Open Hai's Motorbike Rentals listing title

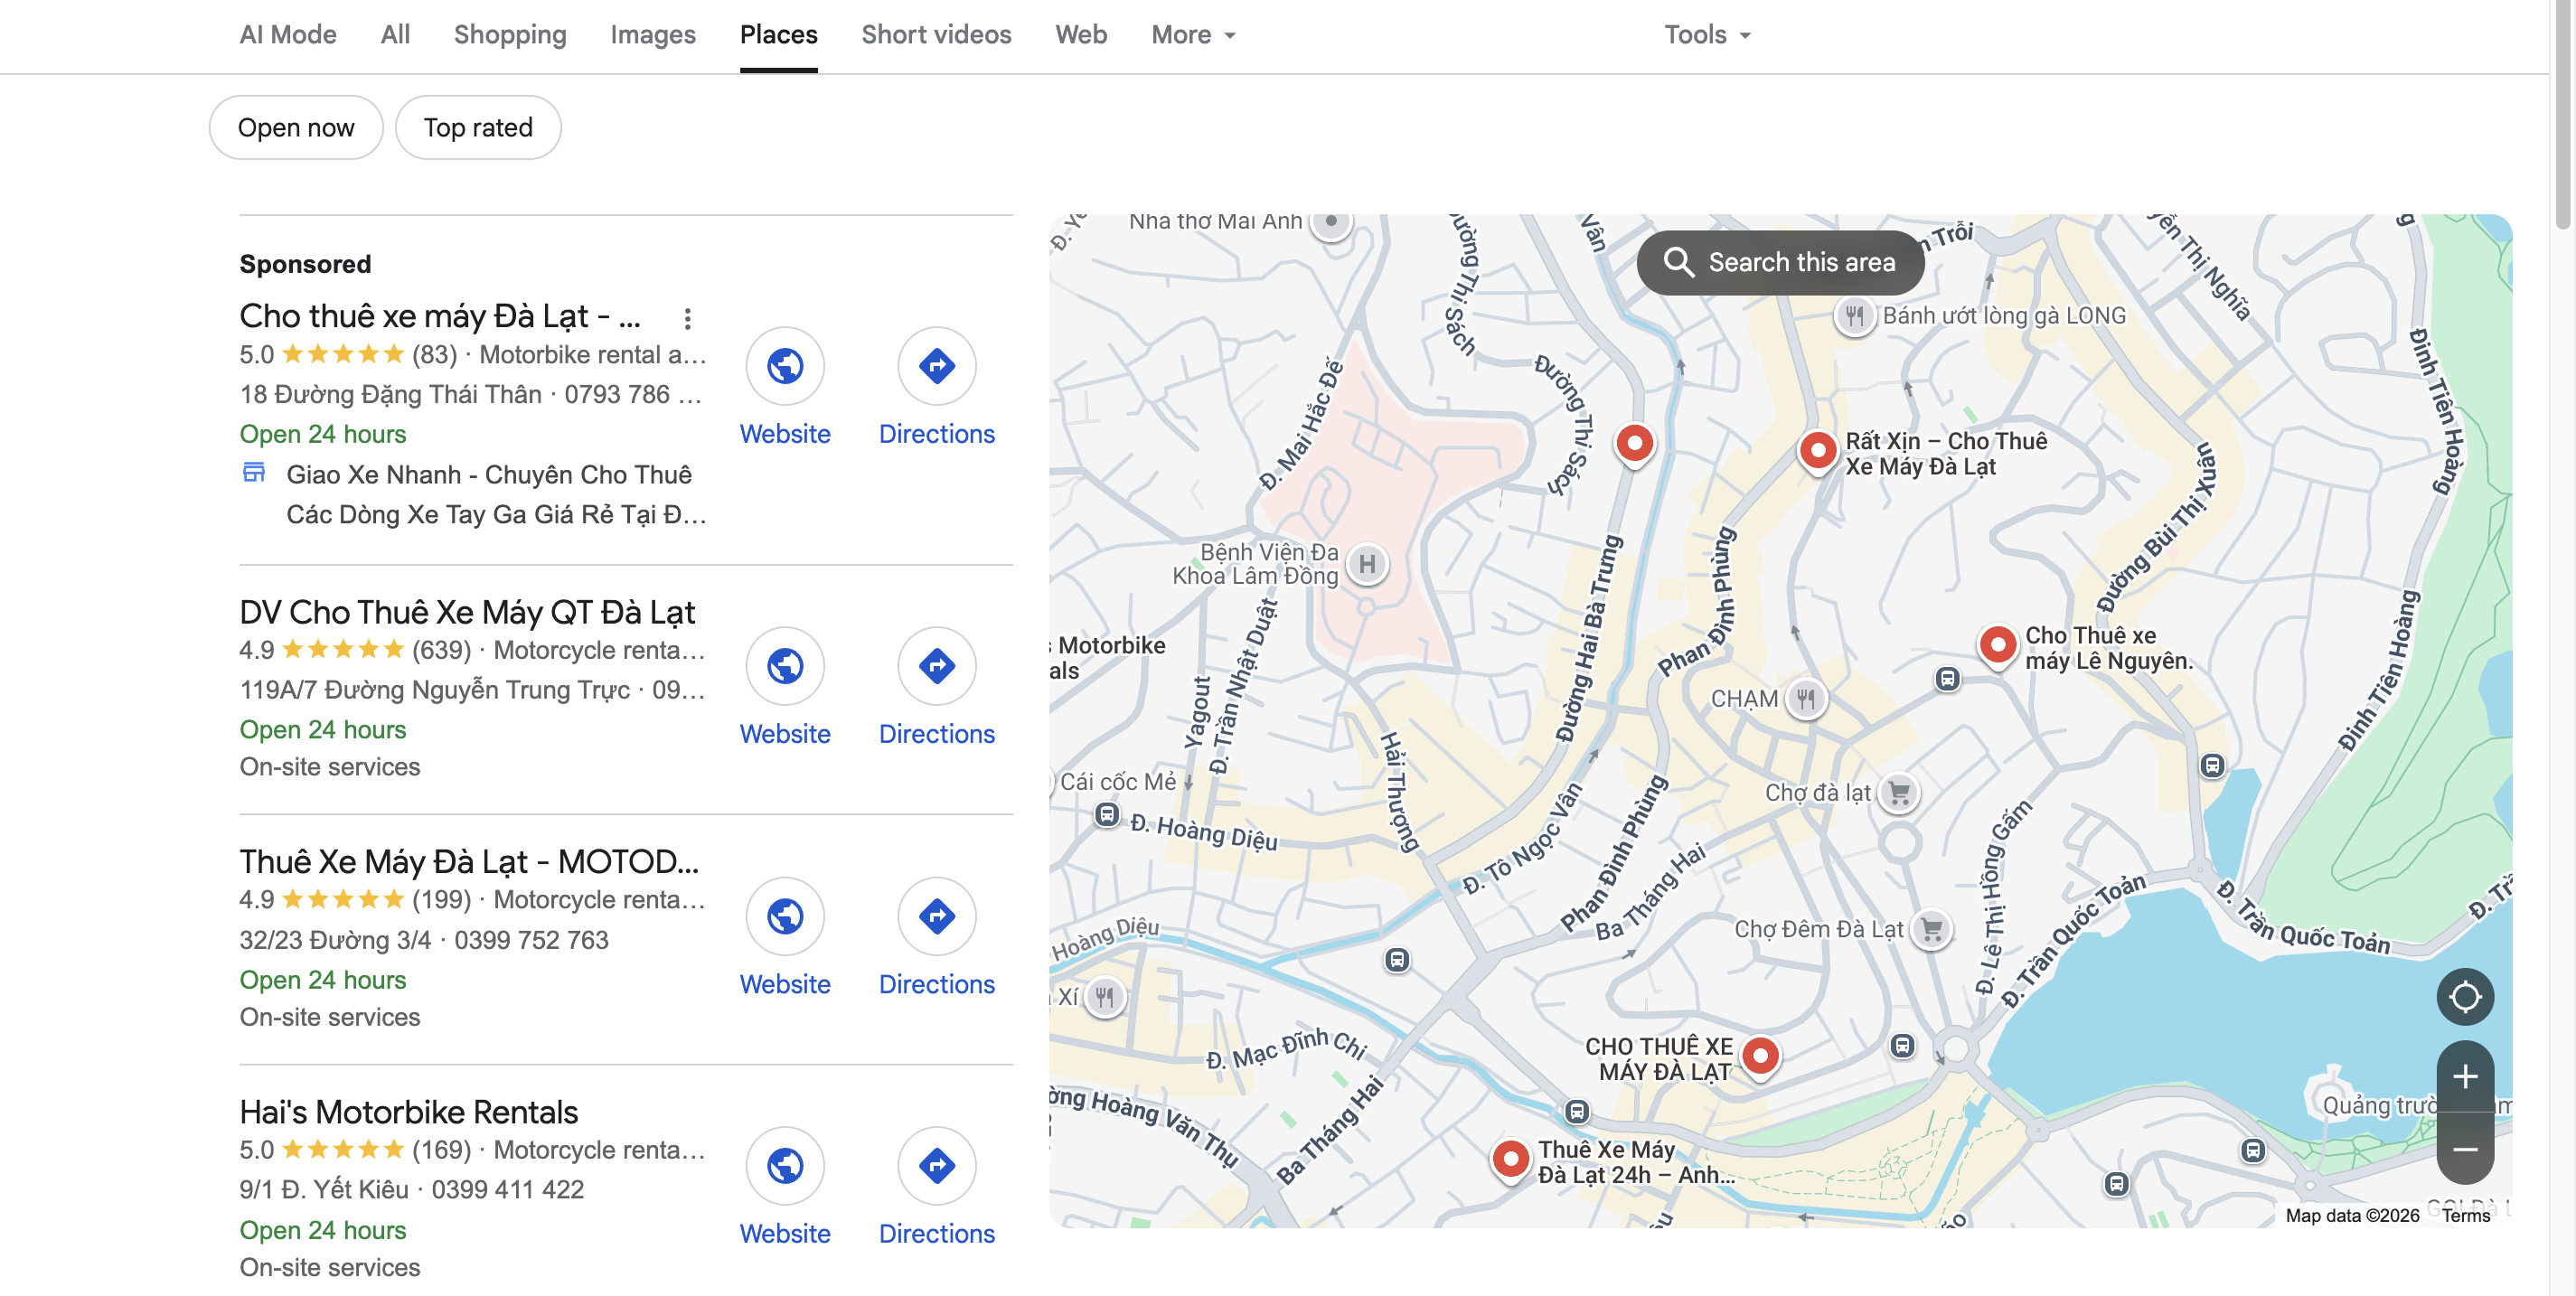coord(408,1112)
